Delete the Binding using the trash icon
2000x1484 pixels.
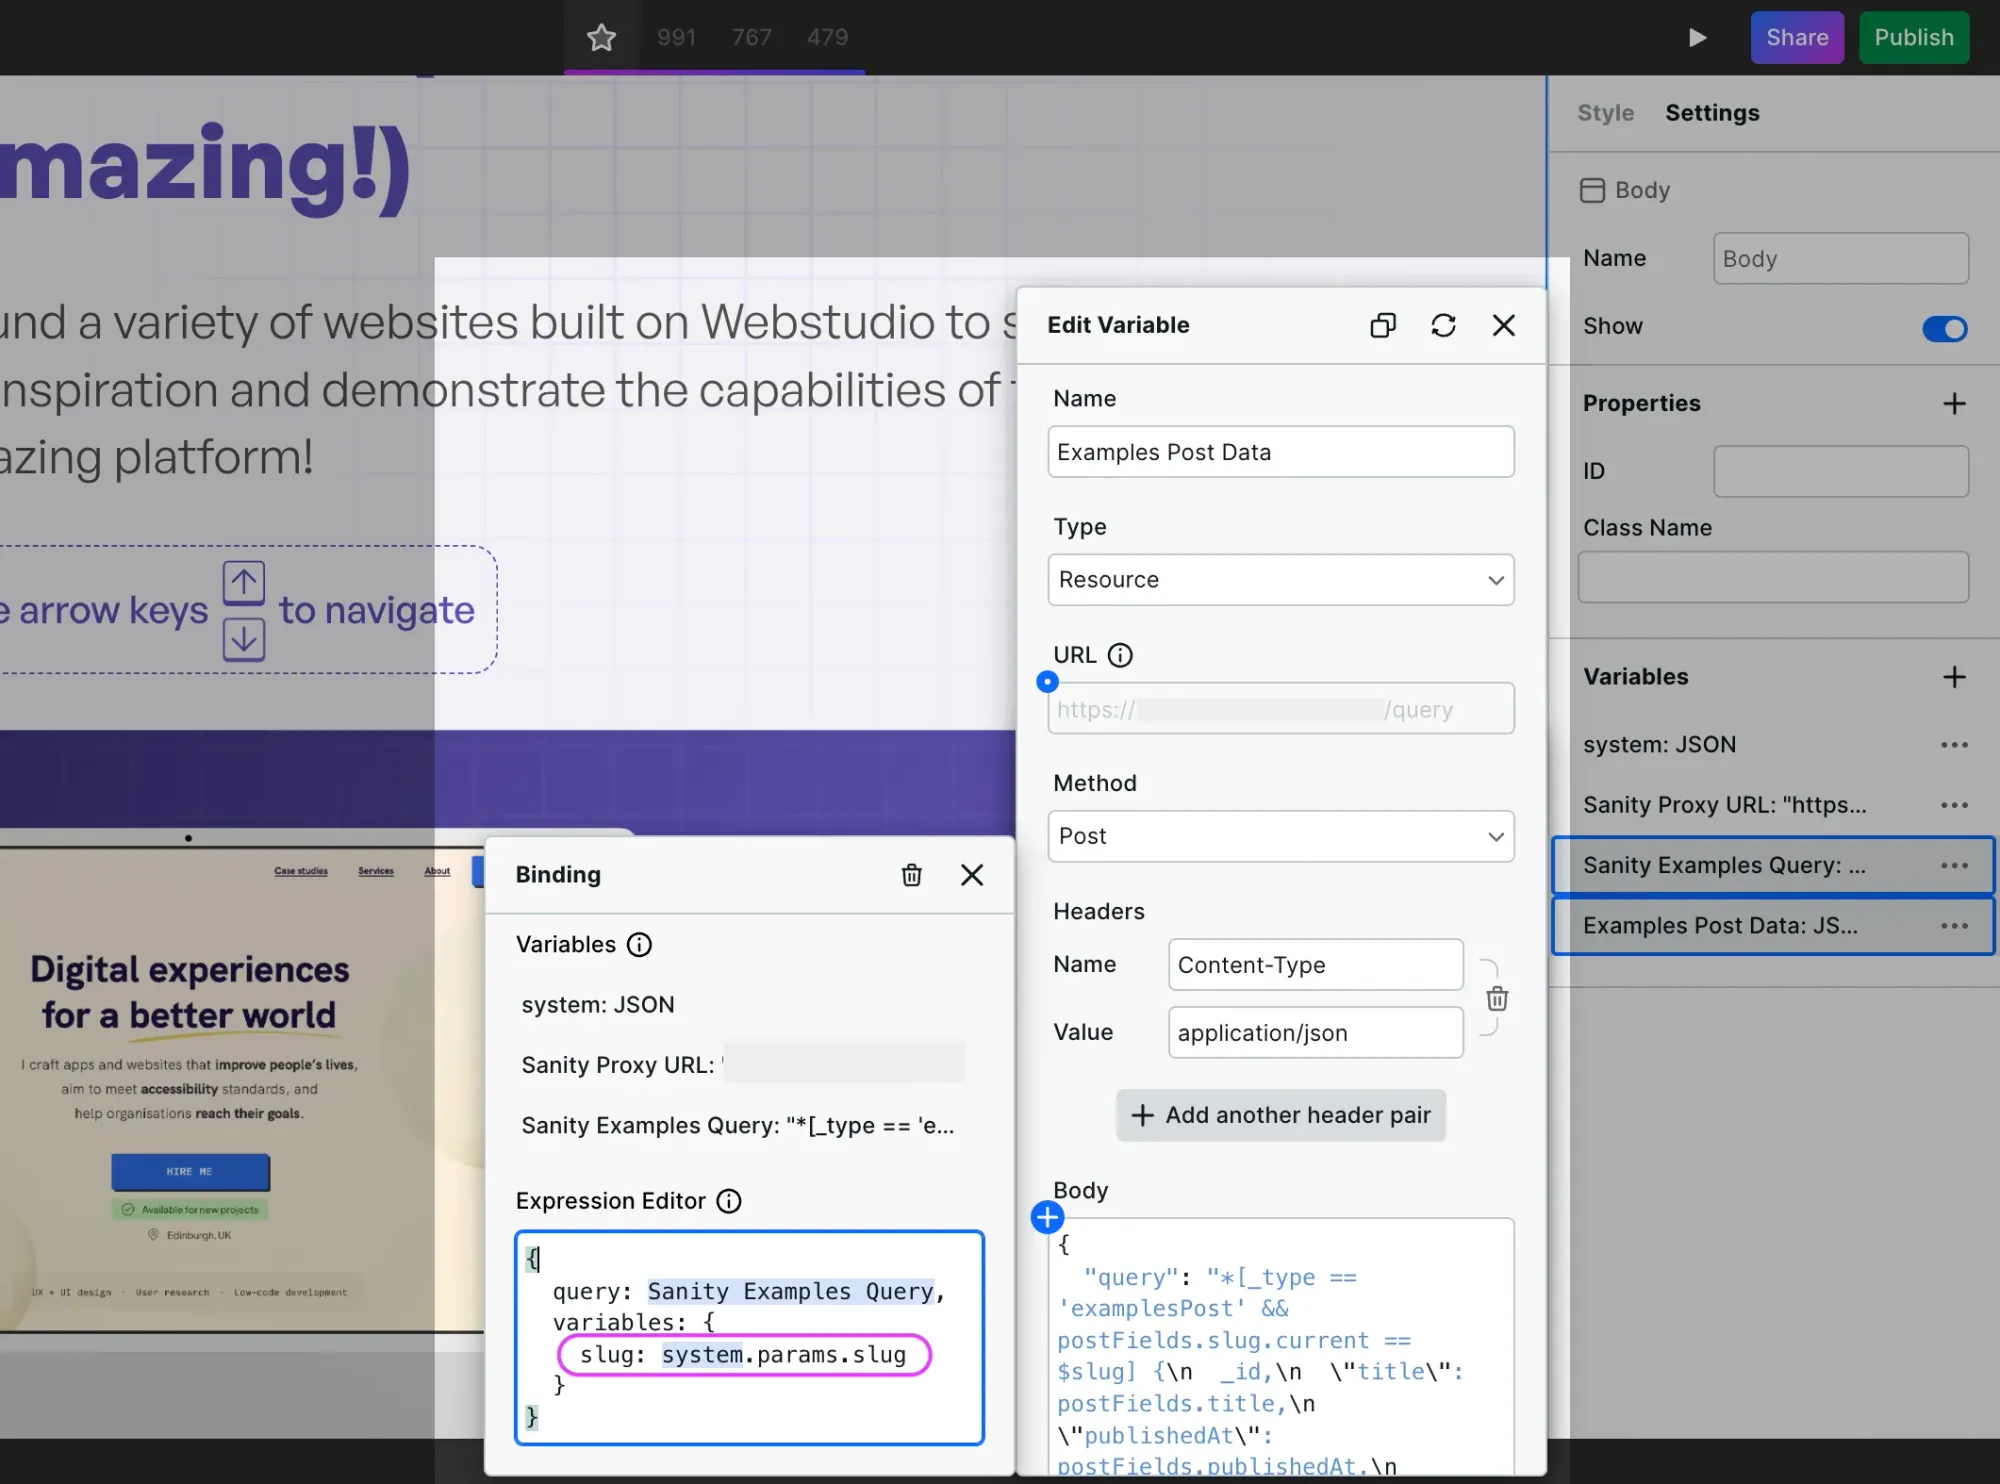(x=911, y=874)
